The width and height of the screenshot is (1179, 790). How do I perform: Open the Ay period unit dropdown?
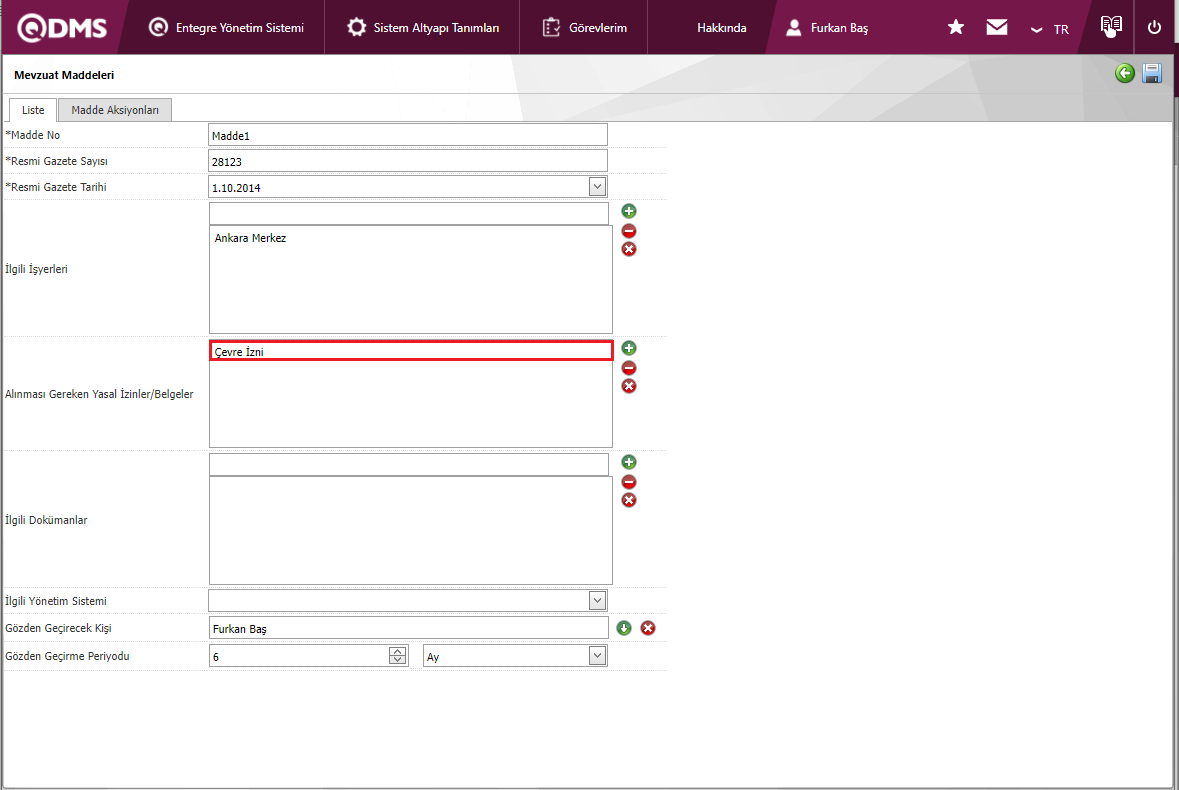(597, 655)
